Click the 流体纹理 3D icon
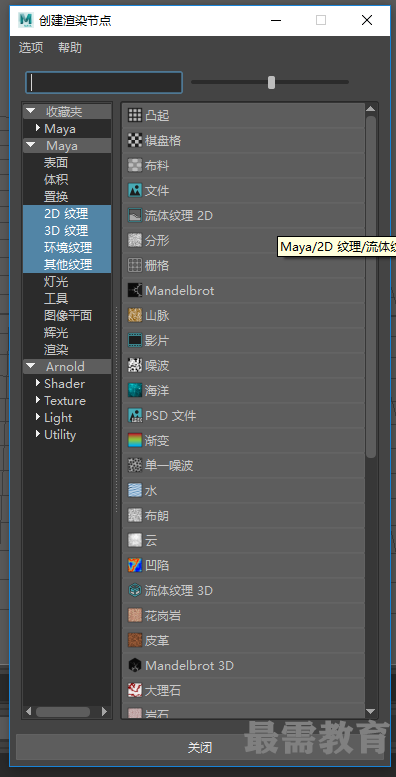 coord(135,590)
